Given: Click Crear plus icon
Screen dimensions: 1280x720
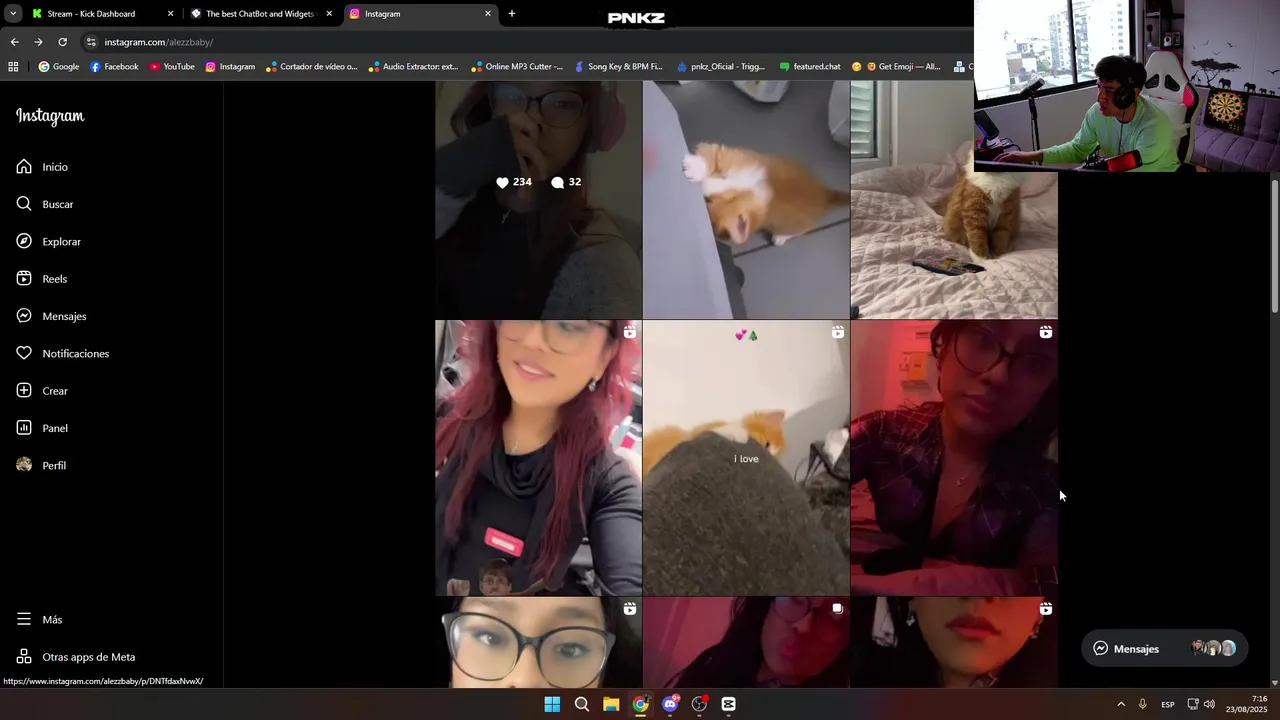Looking at the screenshot, I should (24, 391).
